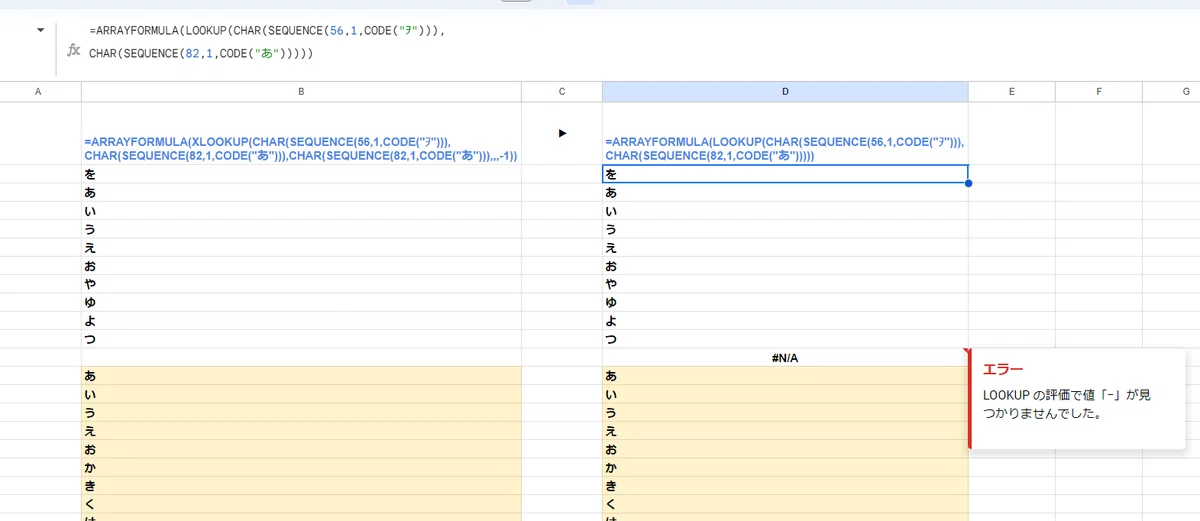Select active cell を in column D
This screenshot has height=521, width=1200.
pos(785,174)
